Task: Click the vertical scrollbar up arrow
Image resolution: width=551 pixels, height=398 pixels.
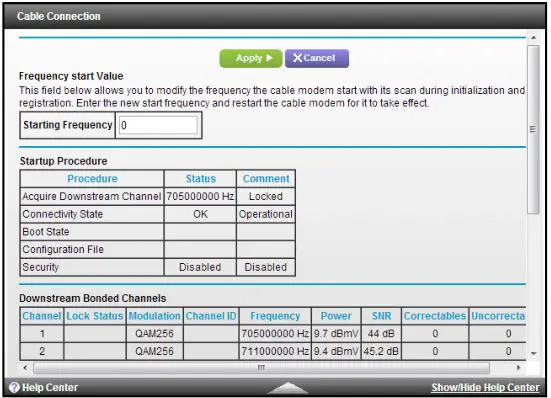Action: [533, 38]
